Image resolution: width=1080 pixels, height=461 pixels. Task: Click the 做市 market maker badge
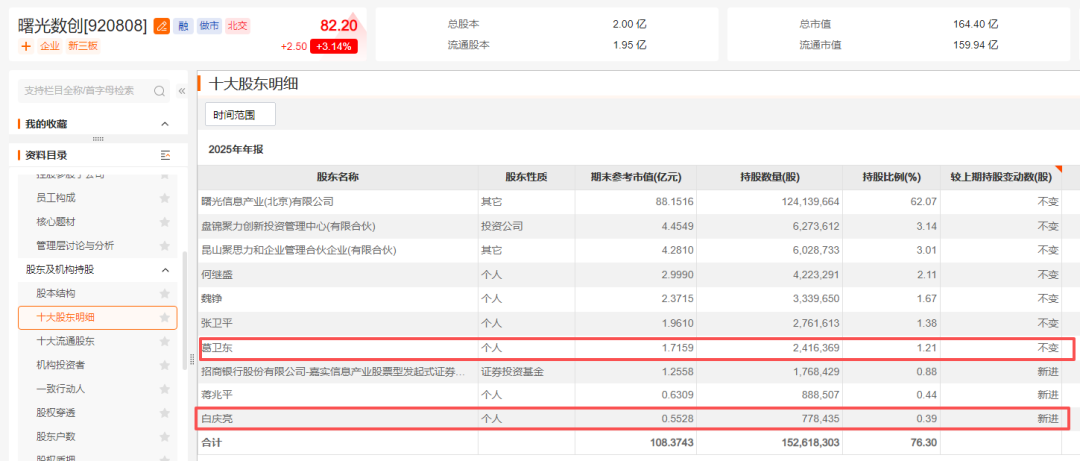(x=209, y=25)
